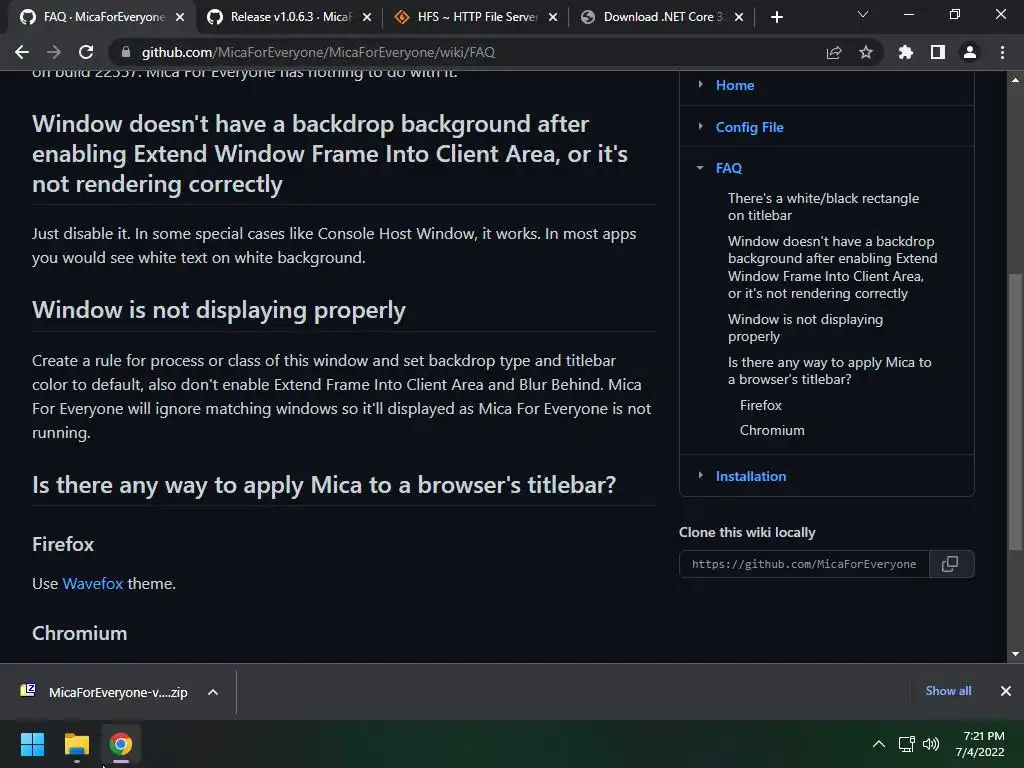Viewport: 1024px width, 768px height.
Task: Open the Windows Start menu
Action: click(x=32, y=744)
